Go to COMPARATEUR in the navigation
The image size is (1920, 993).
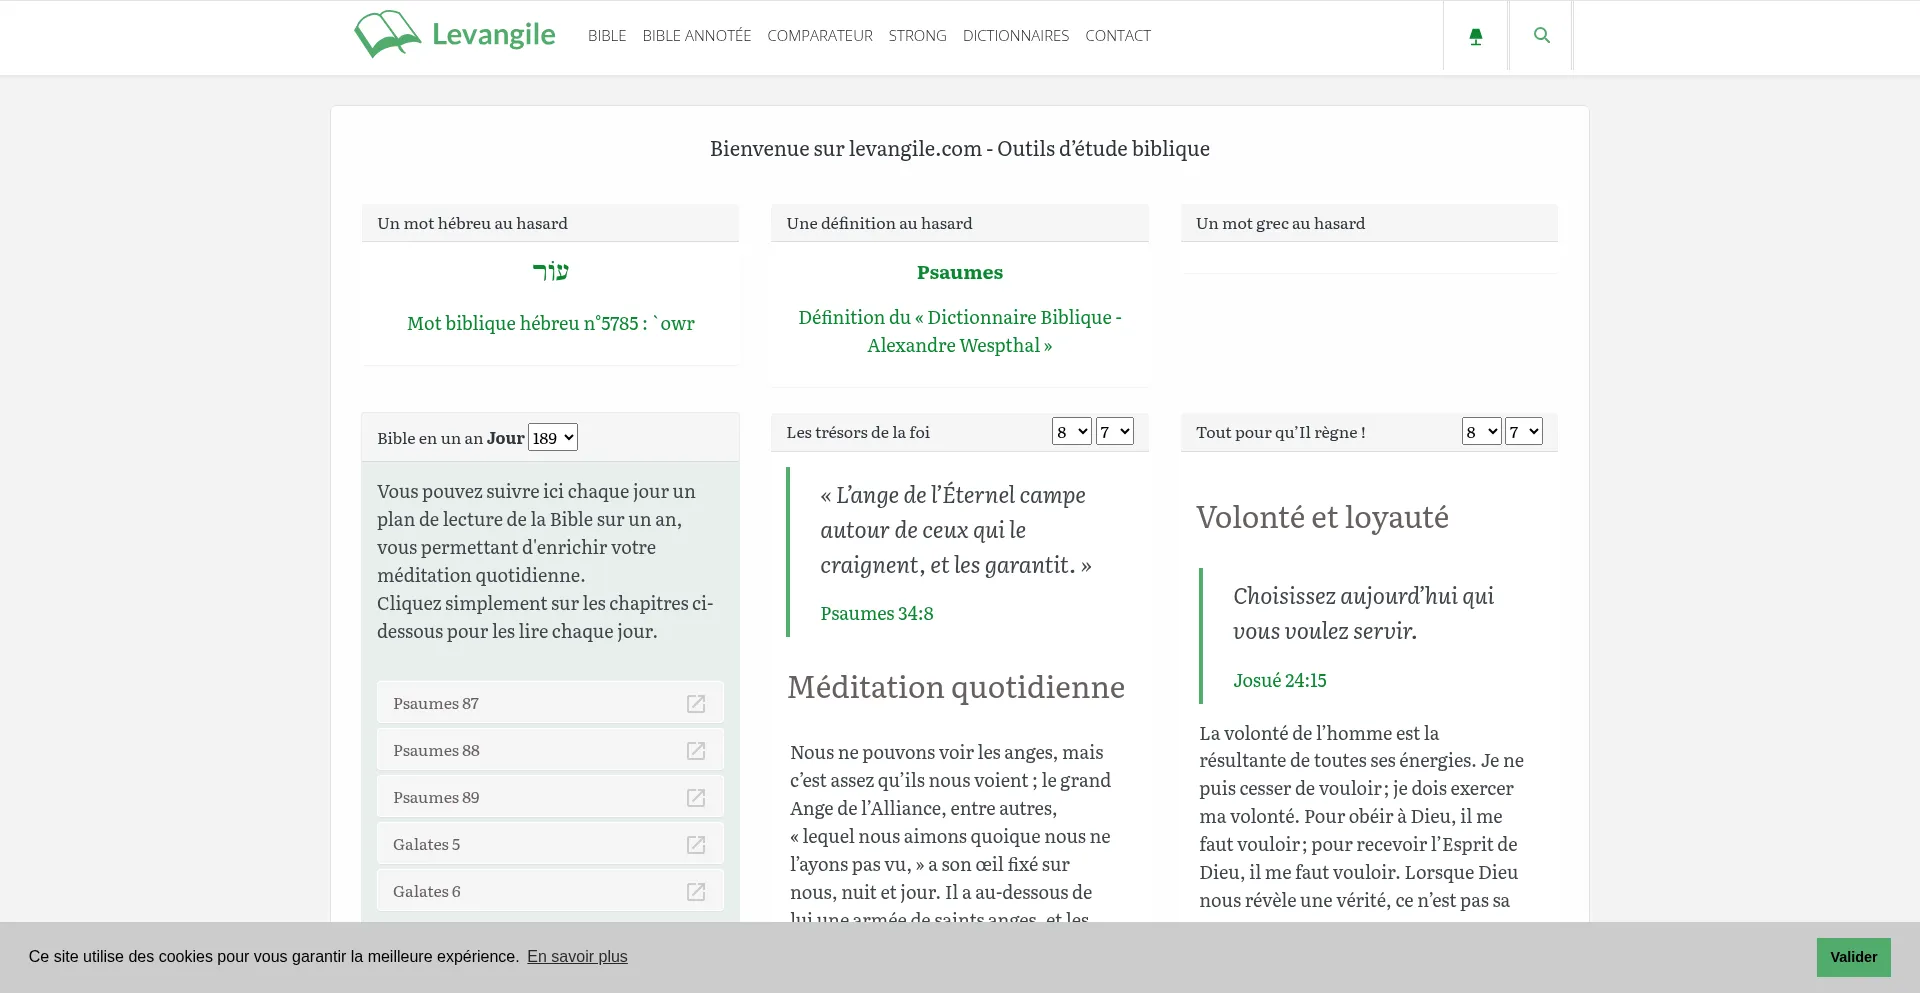(x=820, y=36)
